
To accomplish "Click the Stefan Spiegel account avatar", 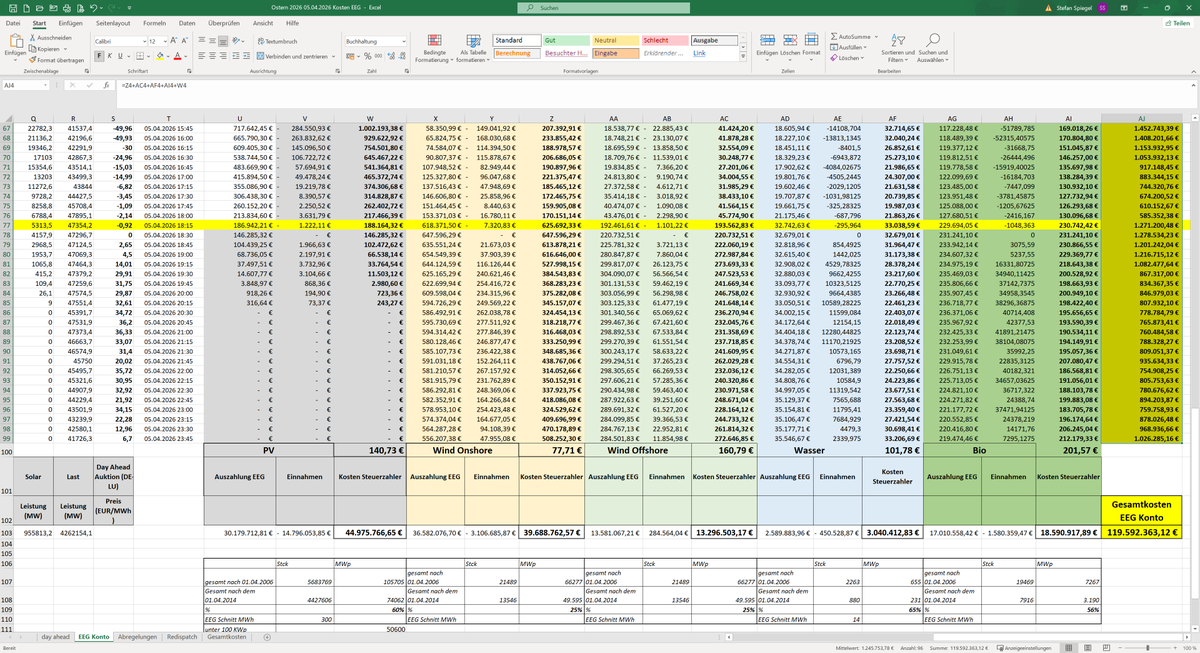I will coord(1101,7).
